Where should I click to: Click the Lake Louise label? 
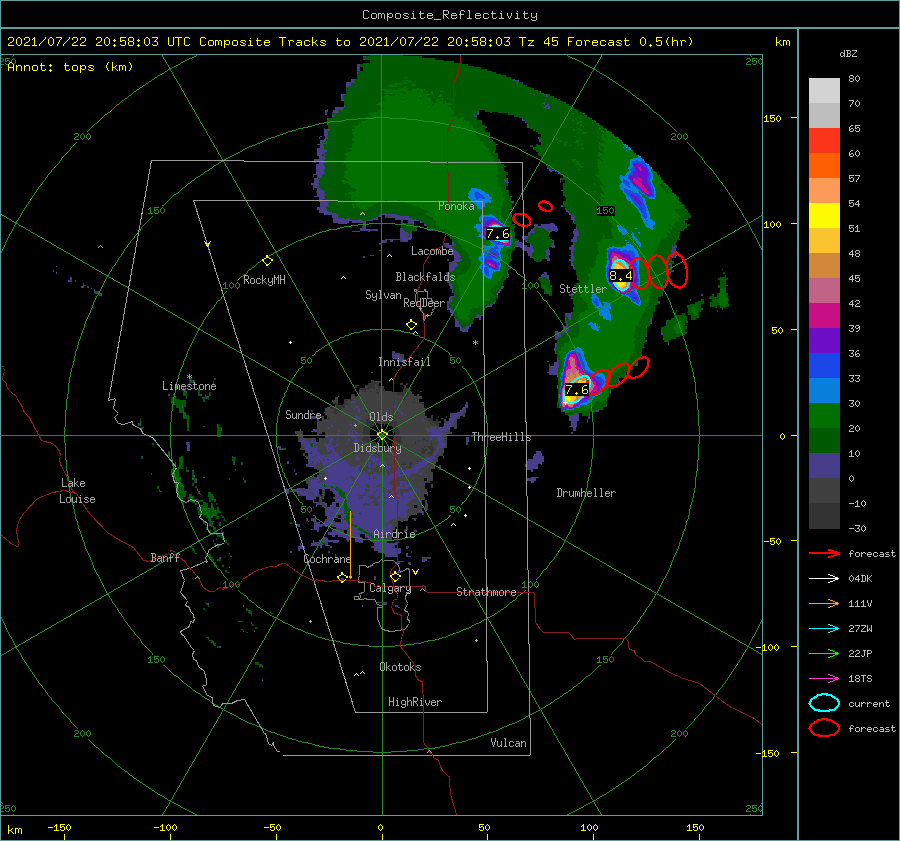coord(77,491)
